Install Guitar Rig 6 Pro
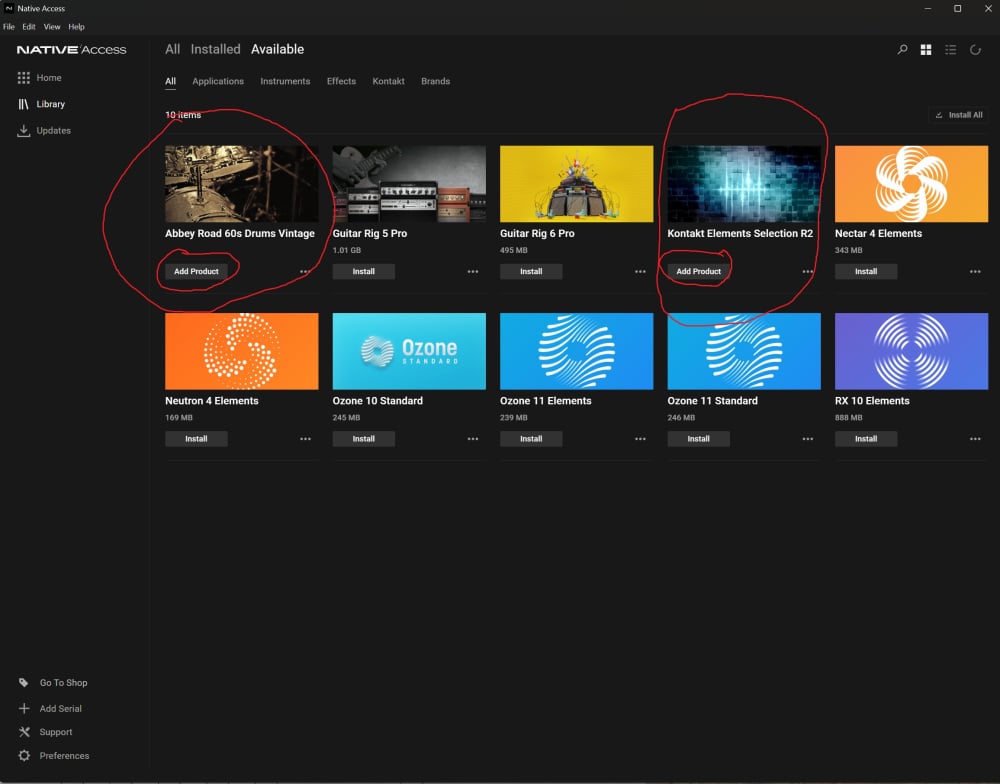The height and width of the screenshot is (784, 1000). (x=531, y=272)
